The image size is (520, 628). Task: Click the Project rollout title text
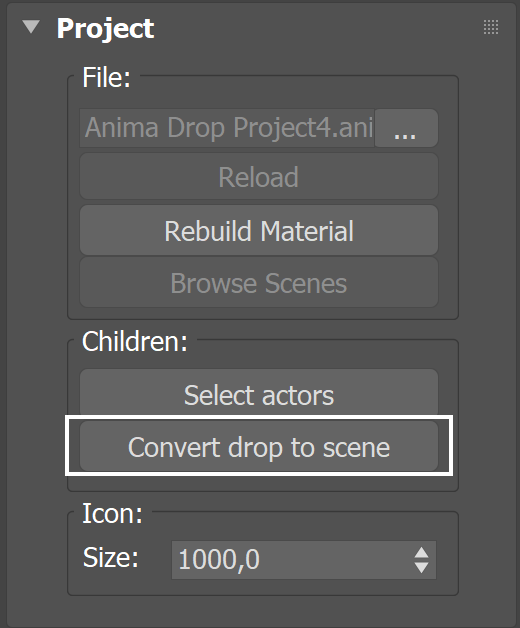click(105, 29)
